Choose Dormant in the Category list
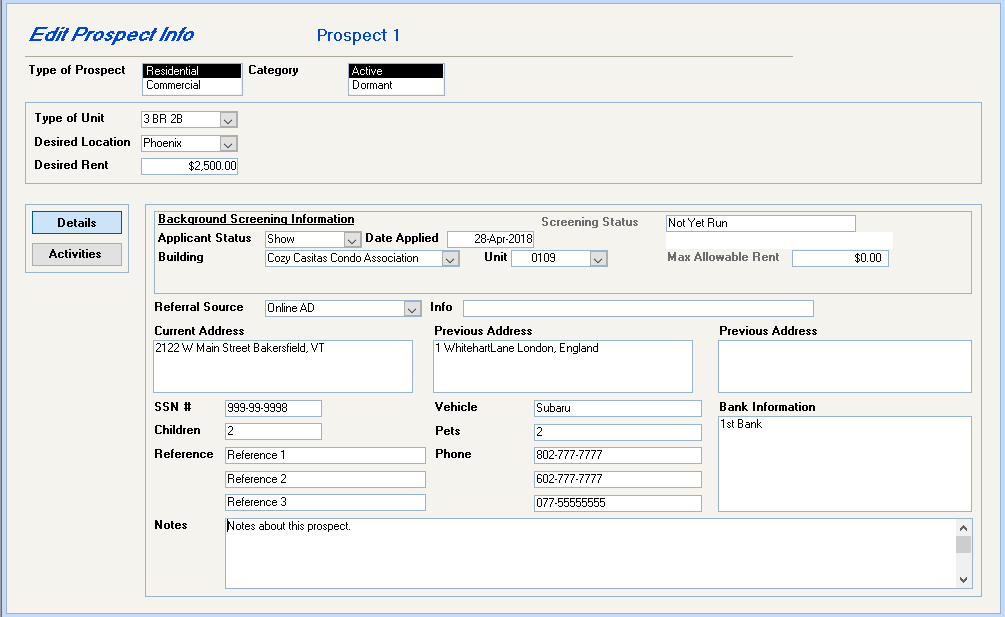Image resolution: width=1005 pixels, height=617 pixels. (396, 85)
